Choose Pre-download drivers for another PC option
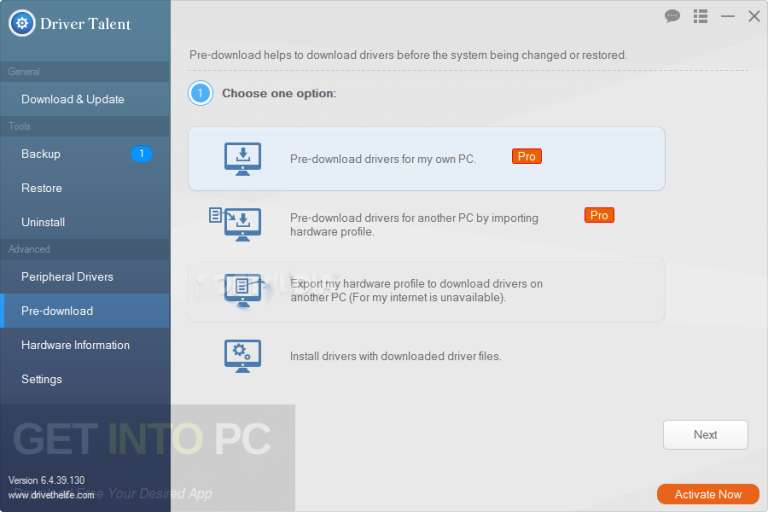The height and width of the screenshot is (512, 768). [x=427, y=224]
